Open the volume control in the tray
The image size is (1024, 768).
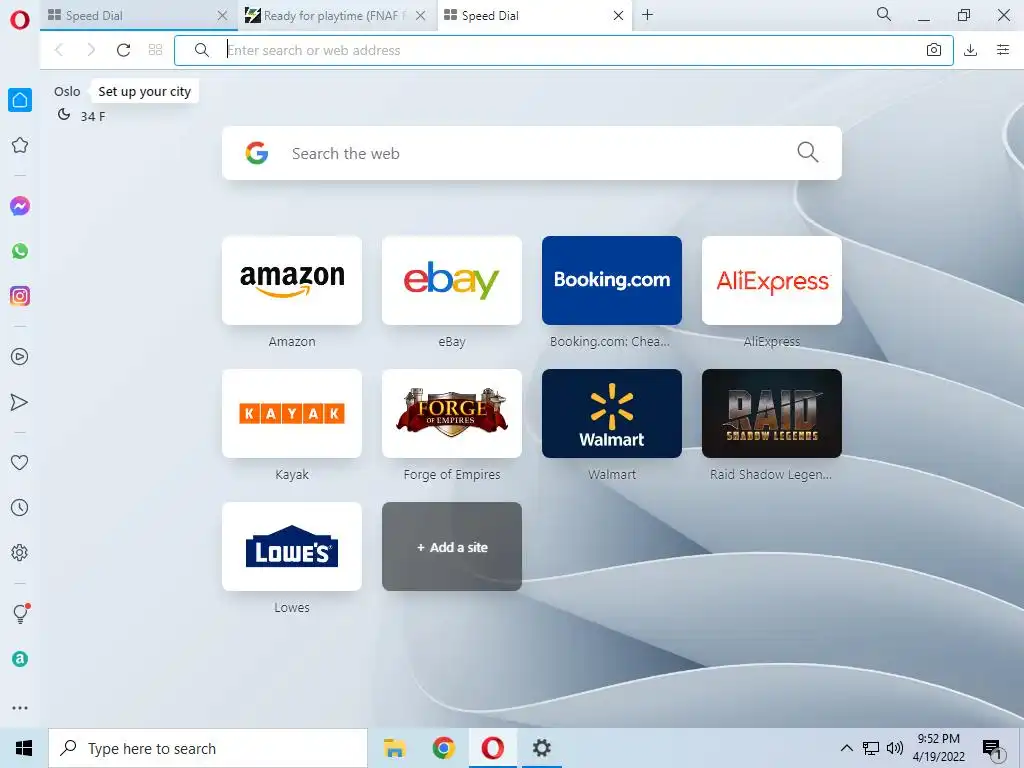(895, 748)
